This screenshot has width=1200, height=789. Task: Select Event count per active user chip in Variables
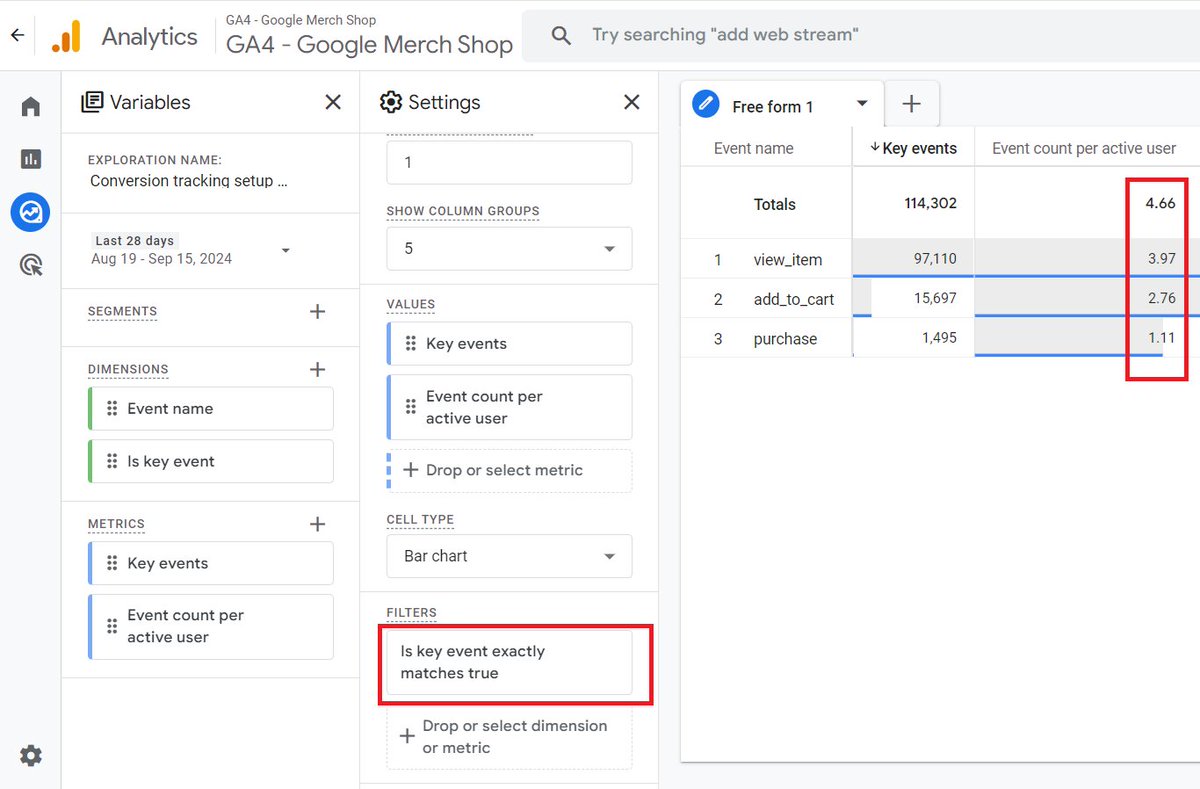click(210, 626)
